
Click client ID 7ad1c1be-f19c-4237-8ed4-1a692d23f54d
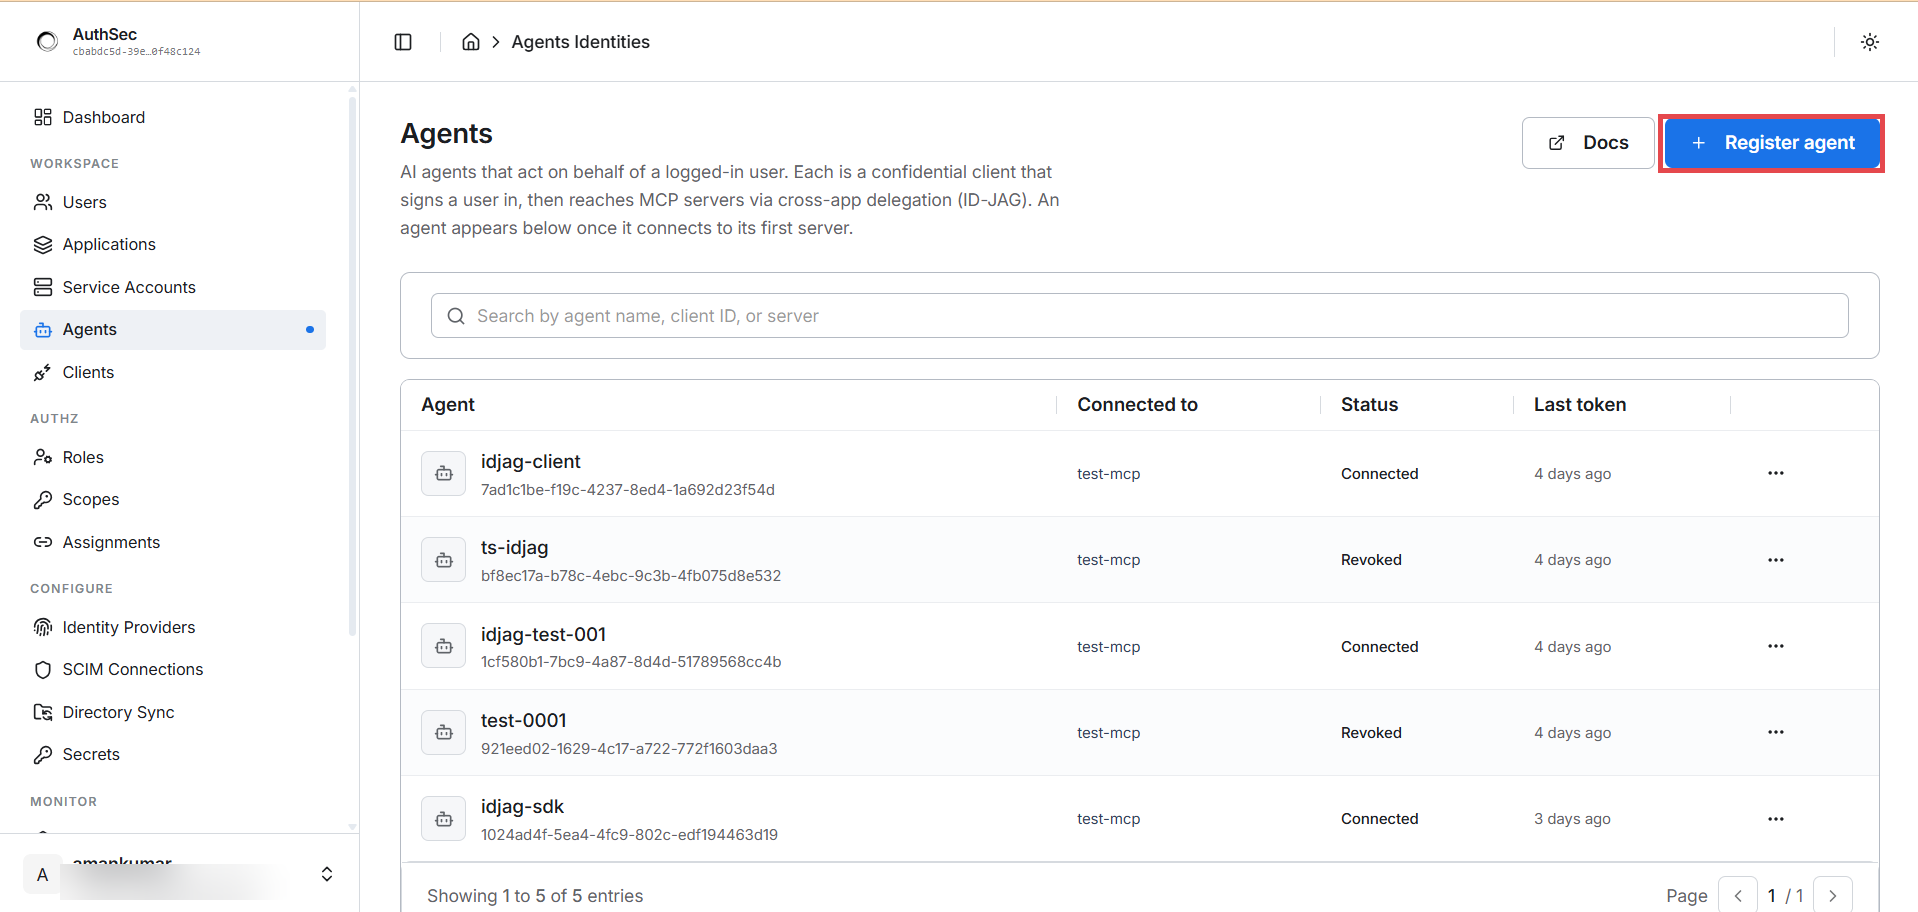(x=628, y=490)
